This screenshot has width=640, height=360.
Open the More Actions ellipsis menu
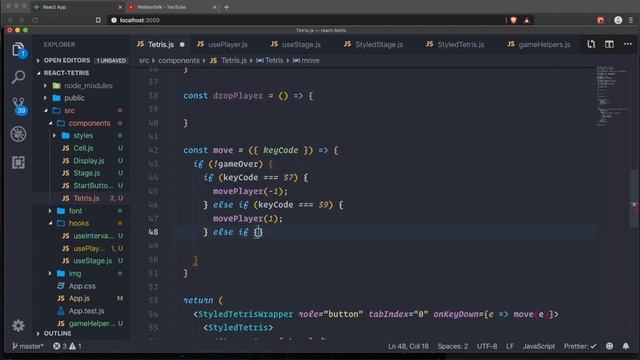tap(627, 44)
